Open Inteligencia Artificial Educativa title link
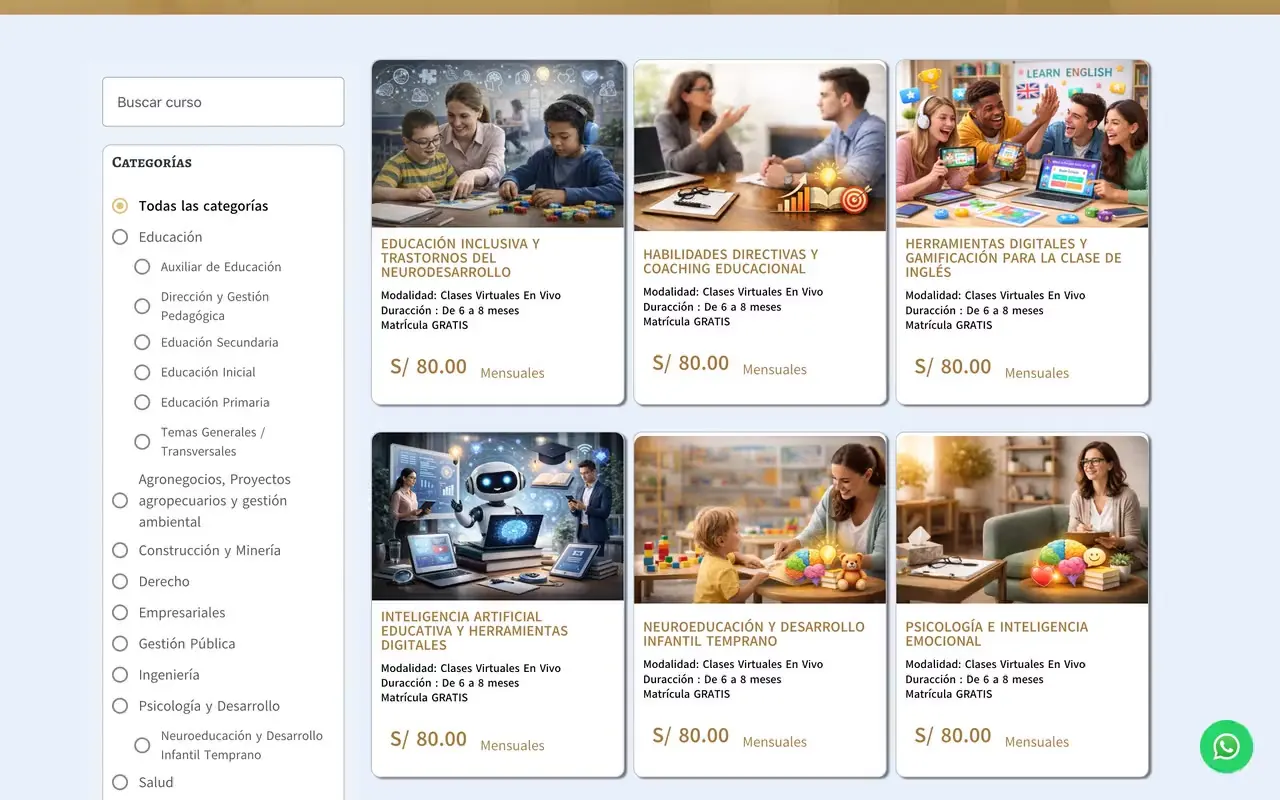The image size is (1280, 800). click(474, 631)
